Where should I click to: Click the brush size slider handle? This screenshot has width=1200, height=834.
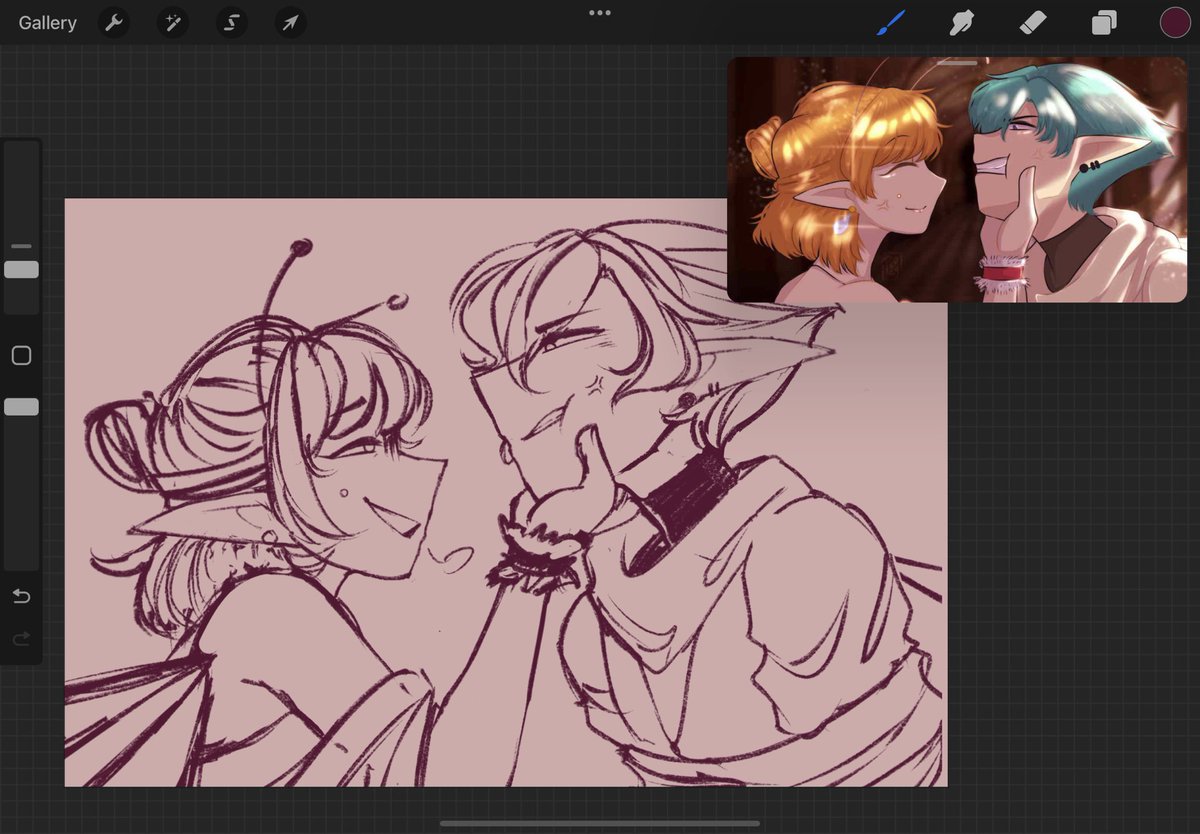(x=21, y=270)
